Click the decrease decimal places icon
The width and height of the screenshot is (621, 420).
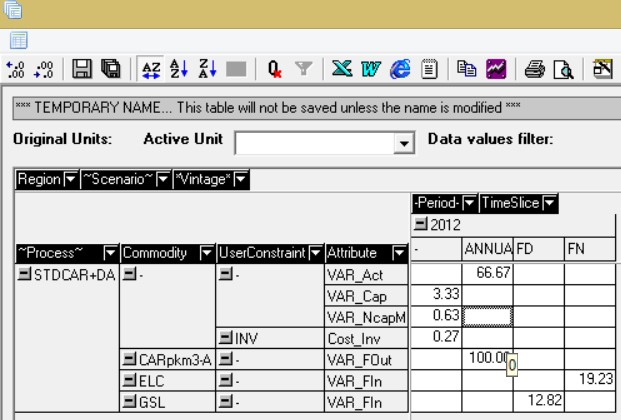click(x=44, y=69)
